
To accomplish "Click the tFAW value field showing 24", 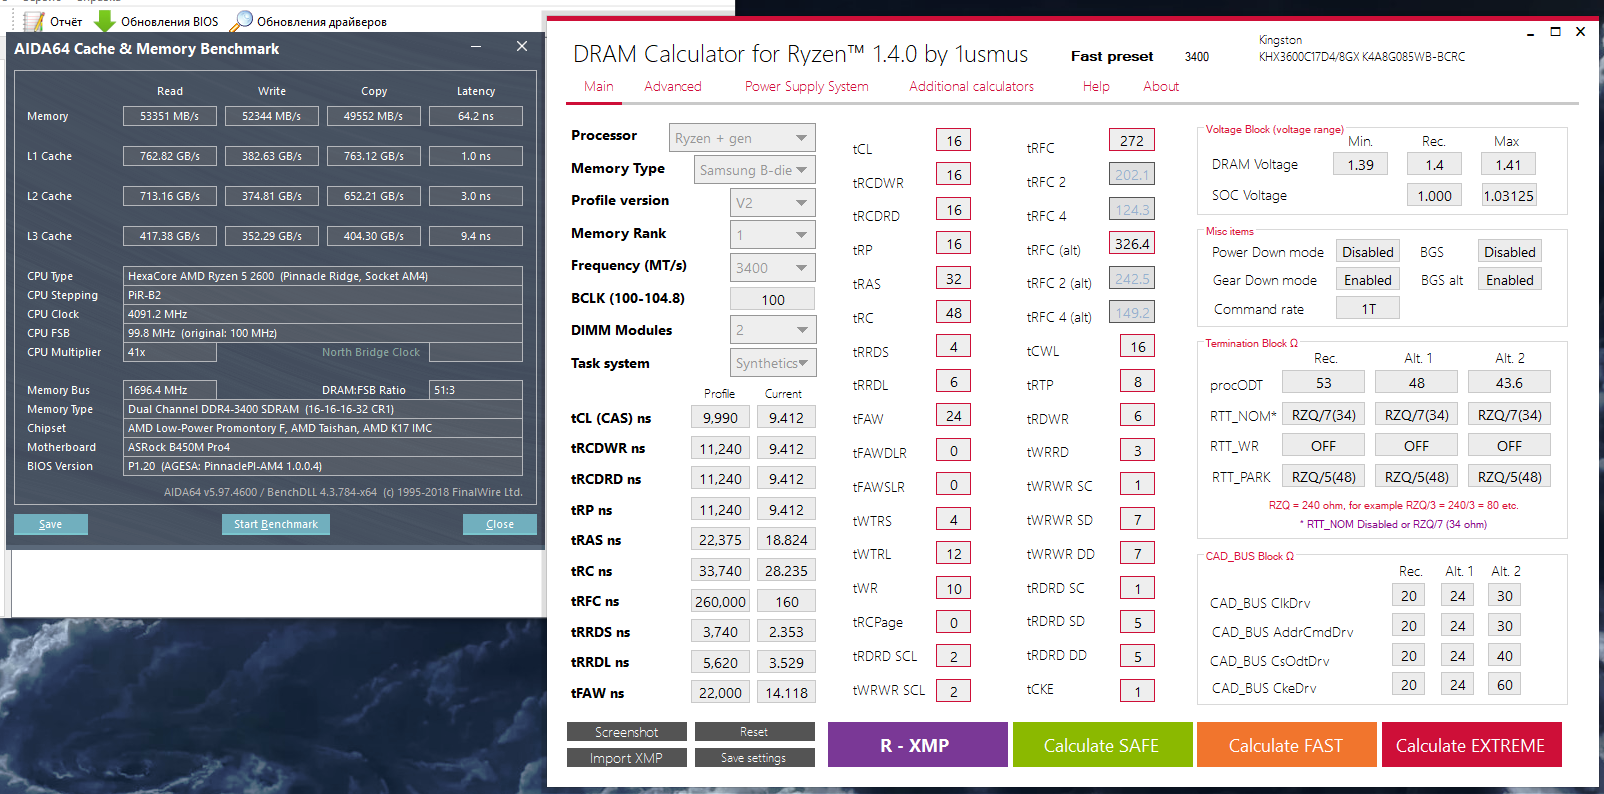I will 954,416.
